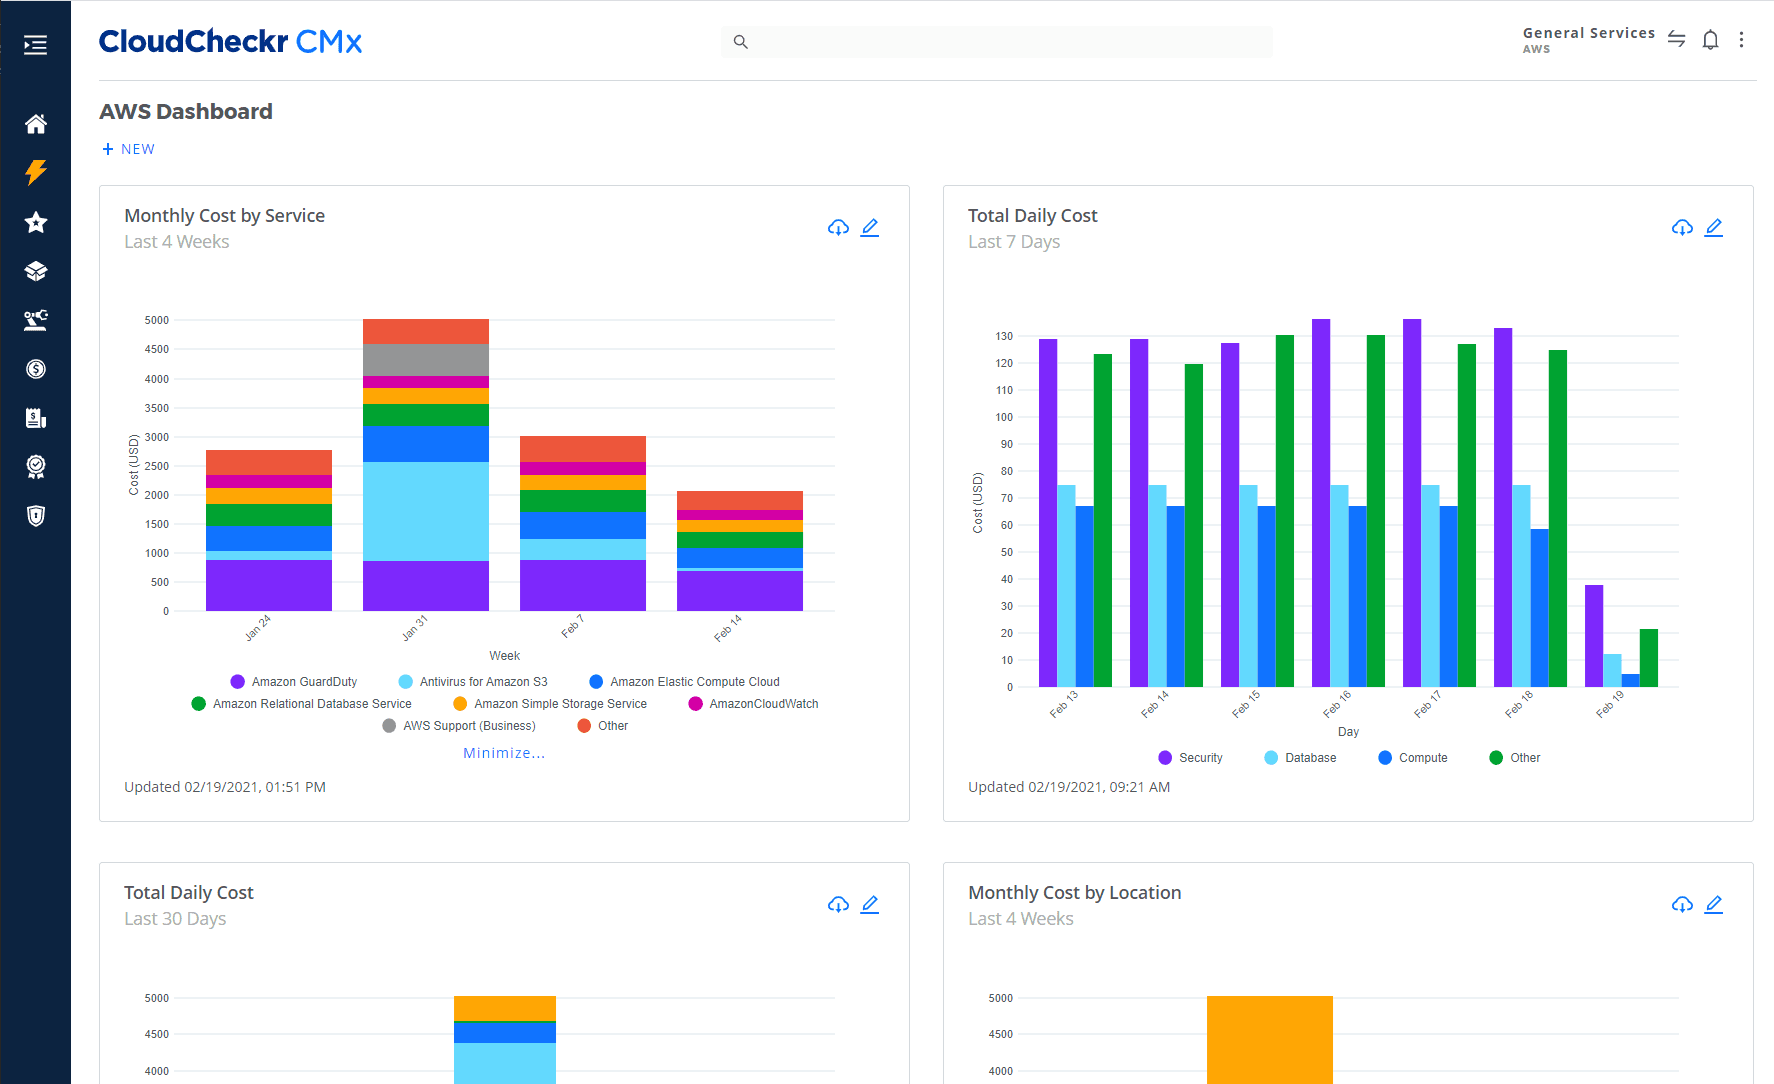Click the Feb 7 stacked bar
Image resolution: width=1774 pixels, height=1084 pixels.
(x=583, y=523)
